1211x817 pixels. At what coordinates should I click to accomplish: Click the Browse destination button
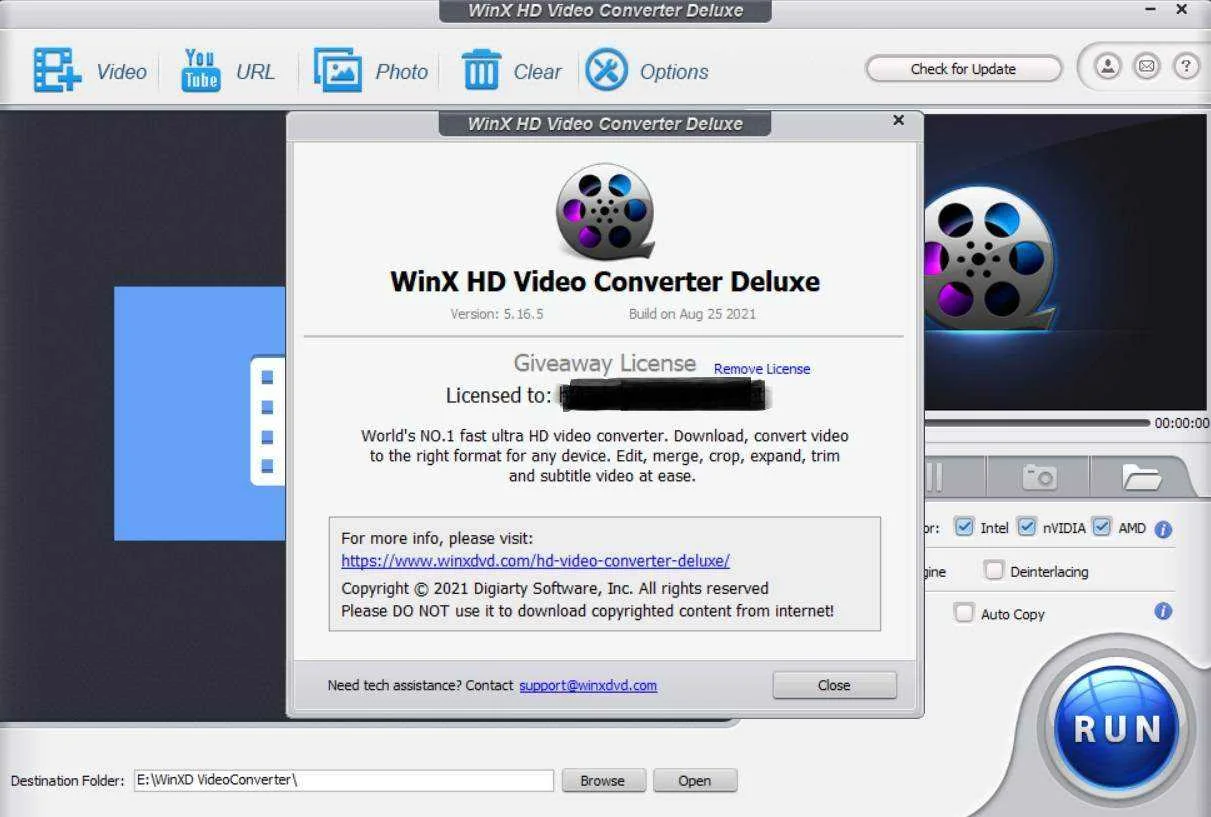[x=602, y=781]
